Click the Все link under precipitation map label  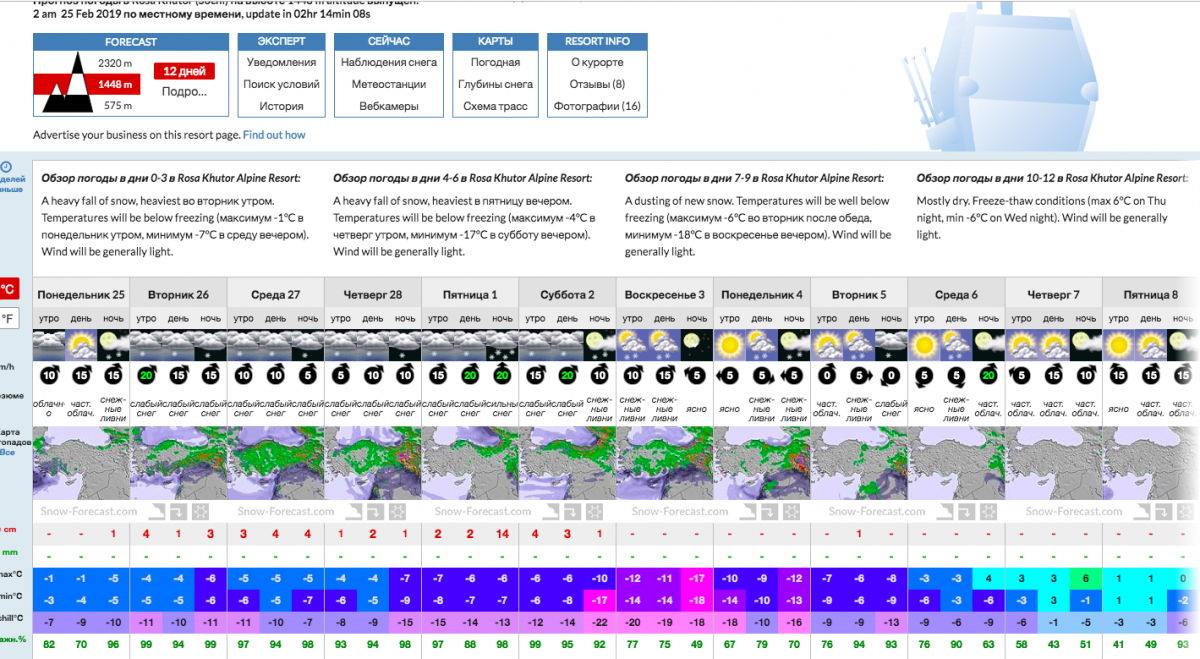click(6, 452)
